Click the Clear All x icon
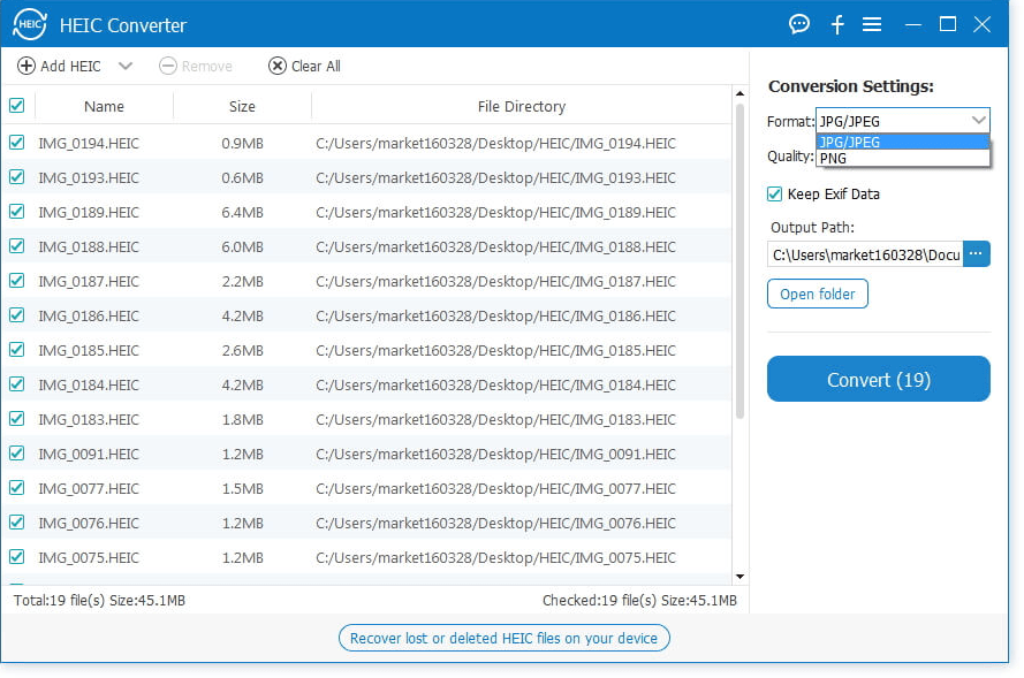This screenshot has height=678, width=1024. click(278, 66)
